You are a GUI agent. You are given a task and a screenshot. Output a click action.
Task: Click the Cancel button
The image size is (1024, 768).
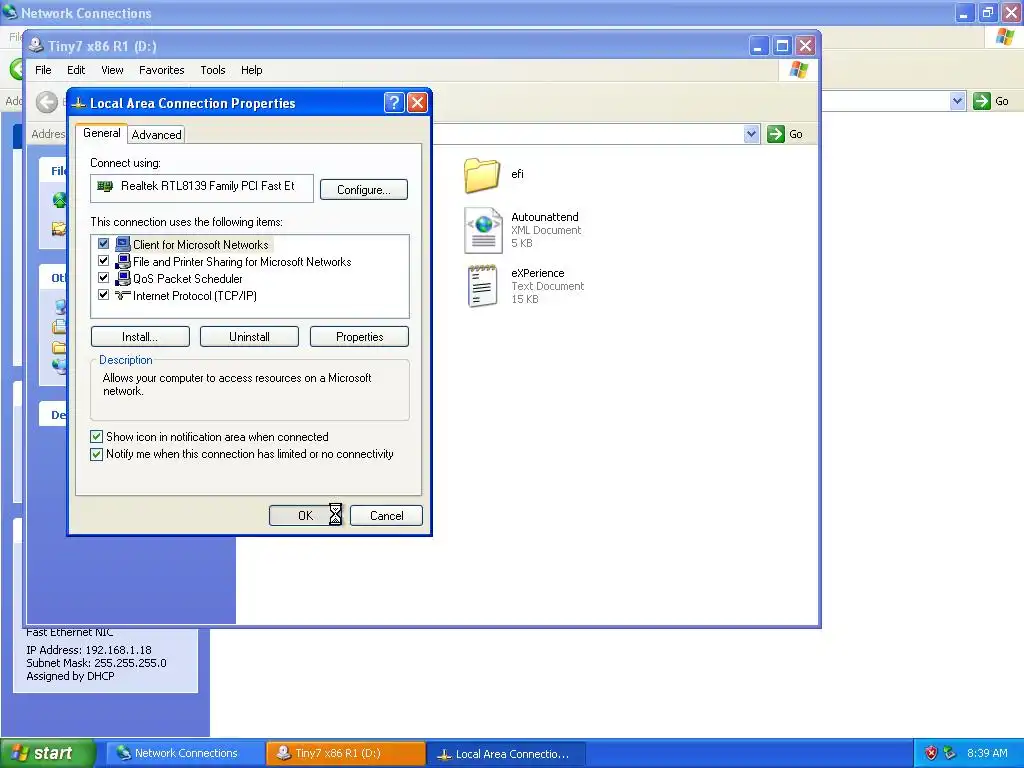point(387,515)
